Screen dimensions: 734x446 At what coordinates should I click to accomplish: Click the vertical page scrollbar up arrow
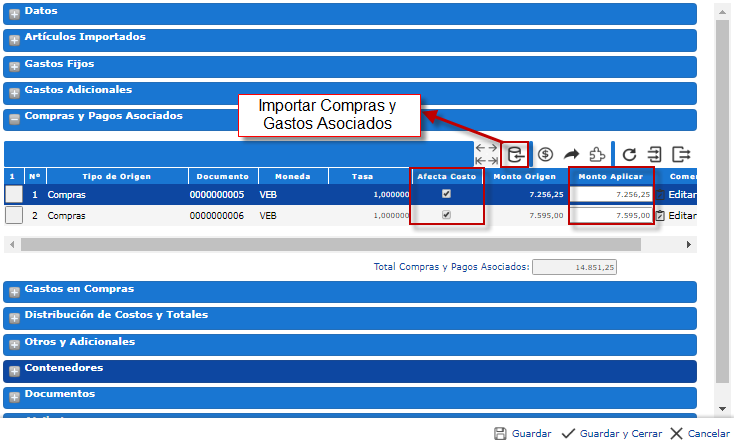tap(722, 12)
